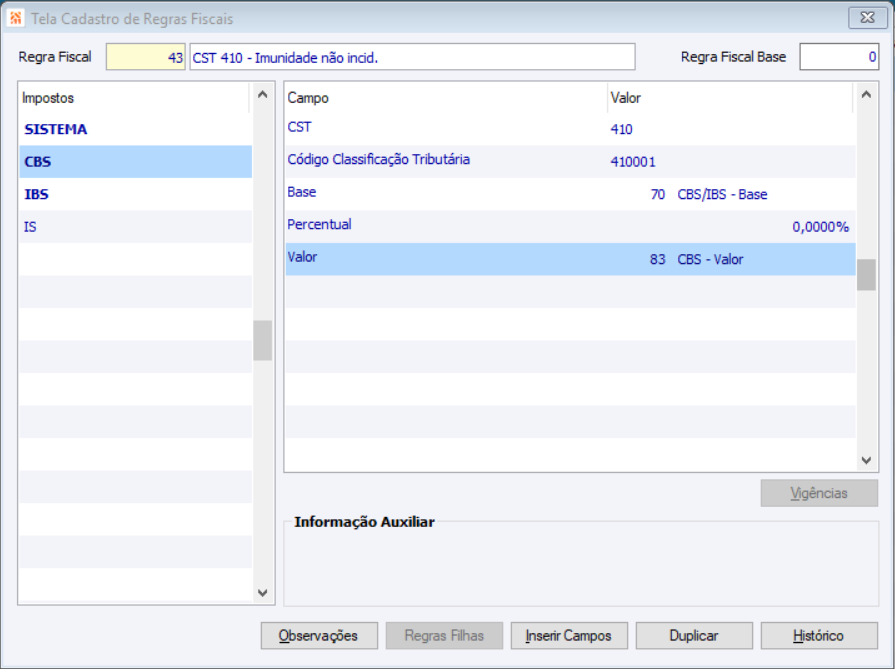Image resolution: width=895 pixels, height=669 pixels.
Task: Edit the CST 410 description field
Action: [x=412, y=57]
